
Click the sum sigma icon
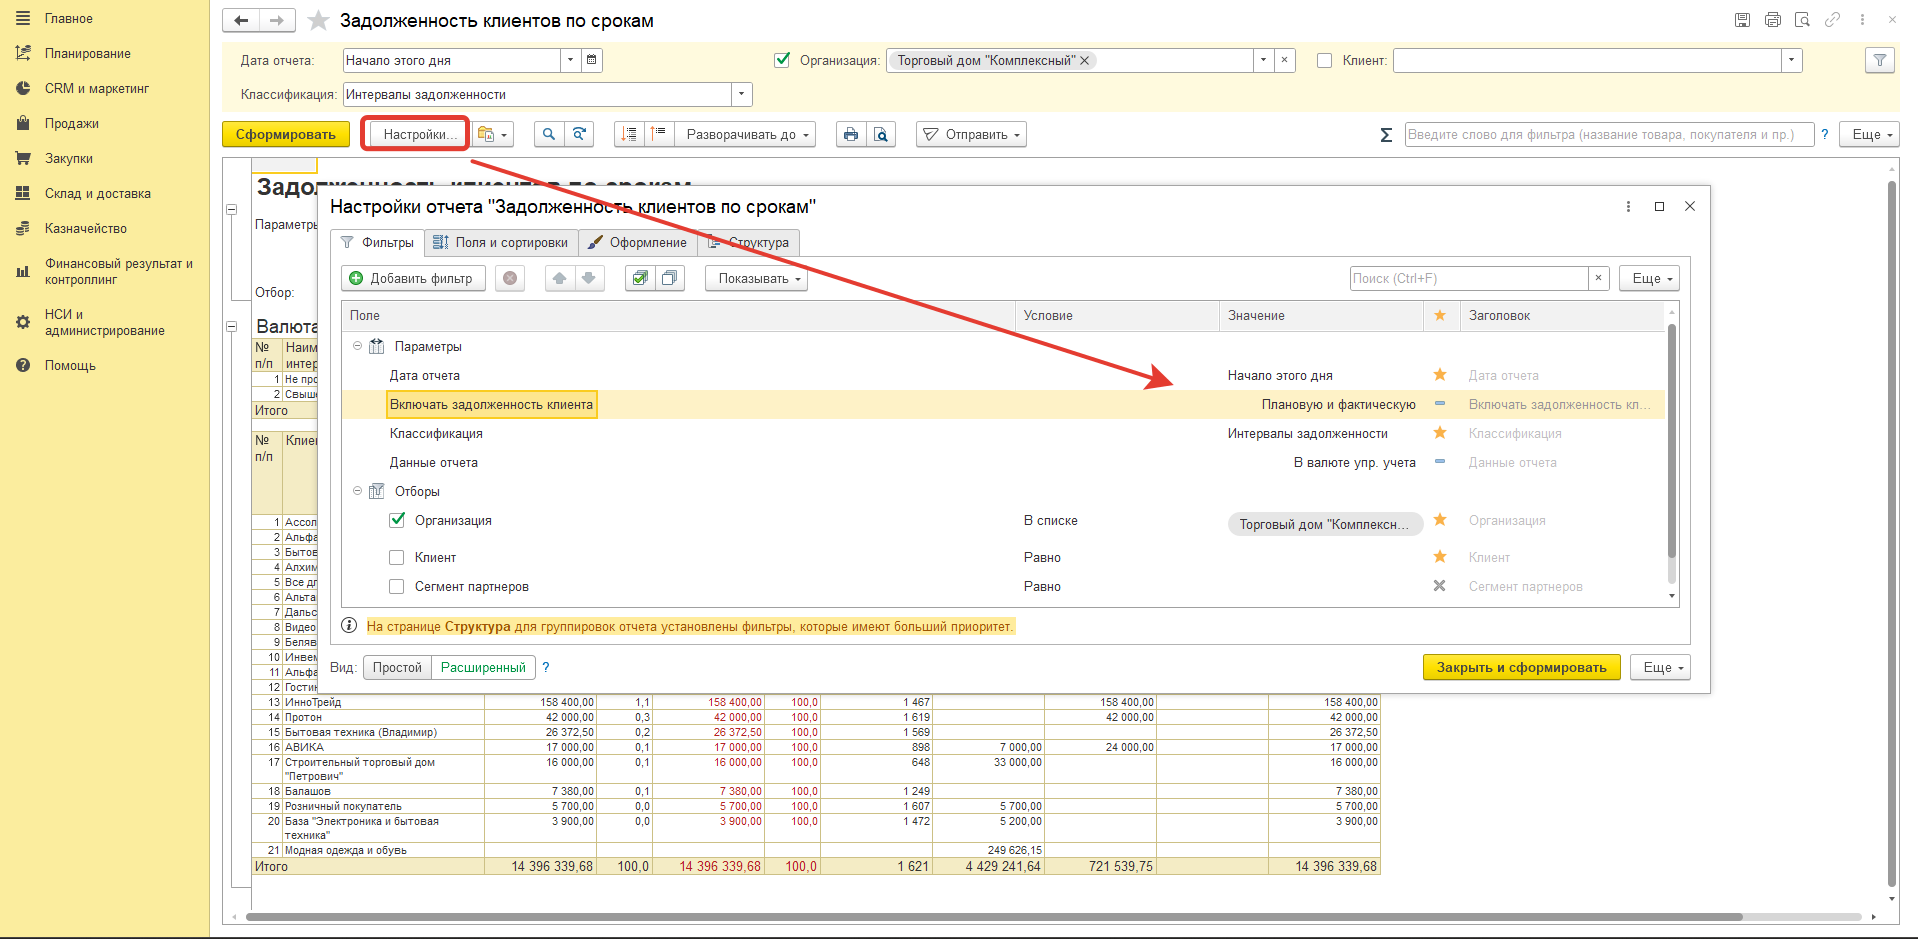pos(1386,135)
